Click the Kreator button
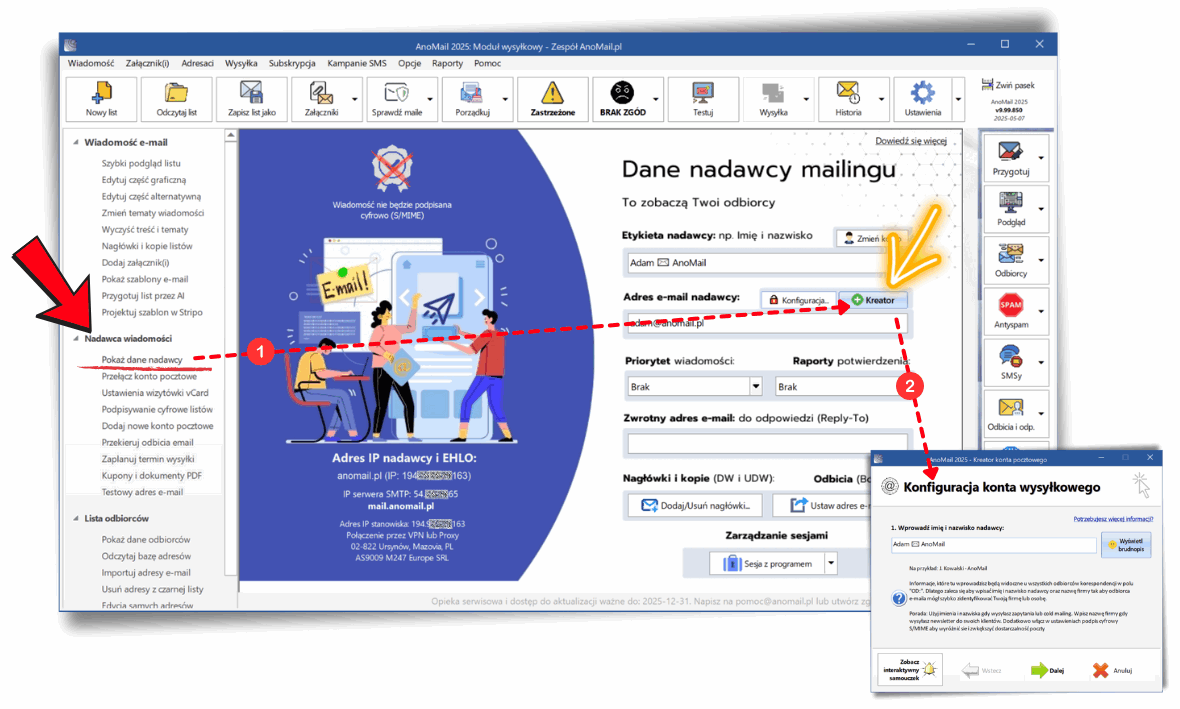The image size is (1180, 709). click(x=873, y=300)
